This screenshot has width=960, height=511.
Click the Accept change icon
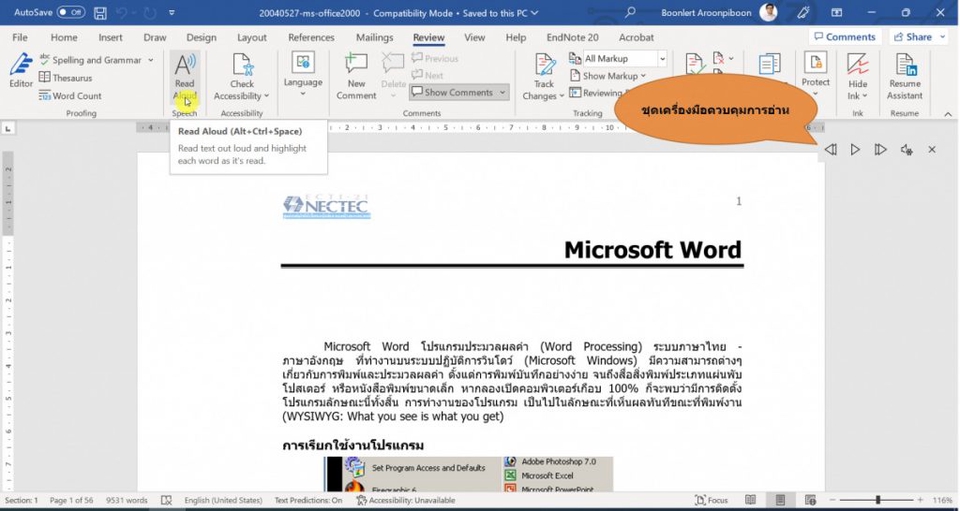[695, 63]
